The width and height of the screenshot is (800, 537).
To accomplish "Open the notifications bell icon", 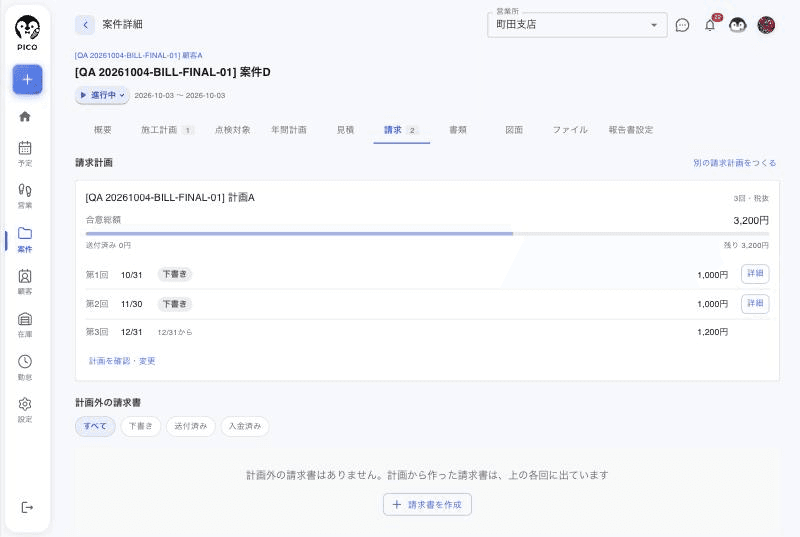I will [710, 25].
